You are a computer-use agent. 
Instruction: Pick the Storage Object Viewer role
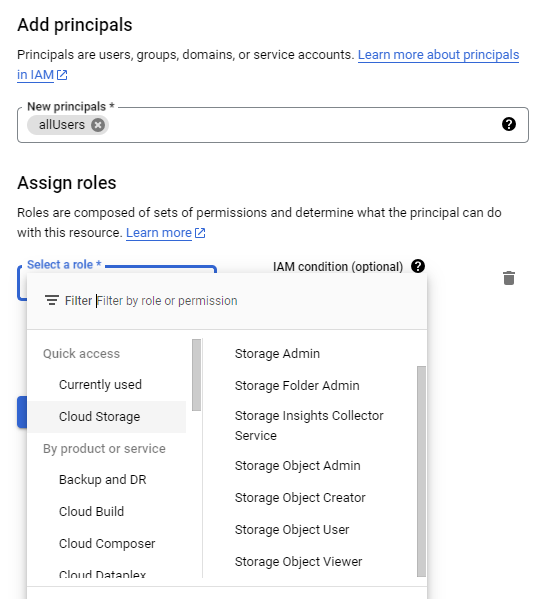[298, 562]
